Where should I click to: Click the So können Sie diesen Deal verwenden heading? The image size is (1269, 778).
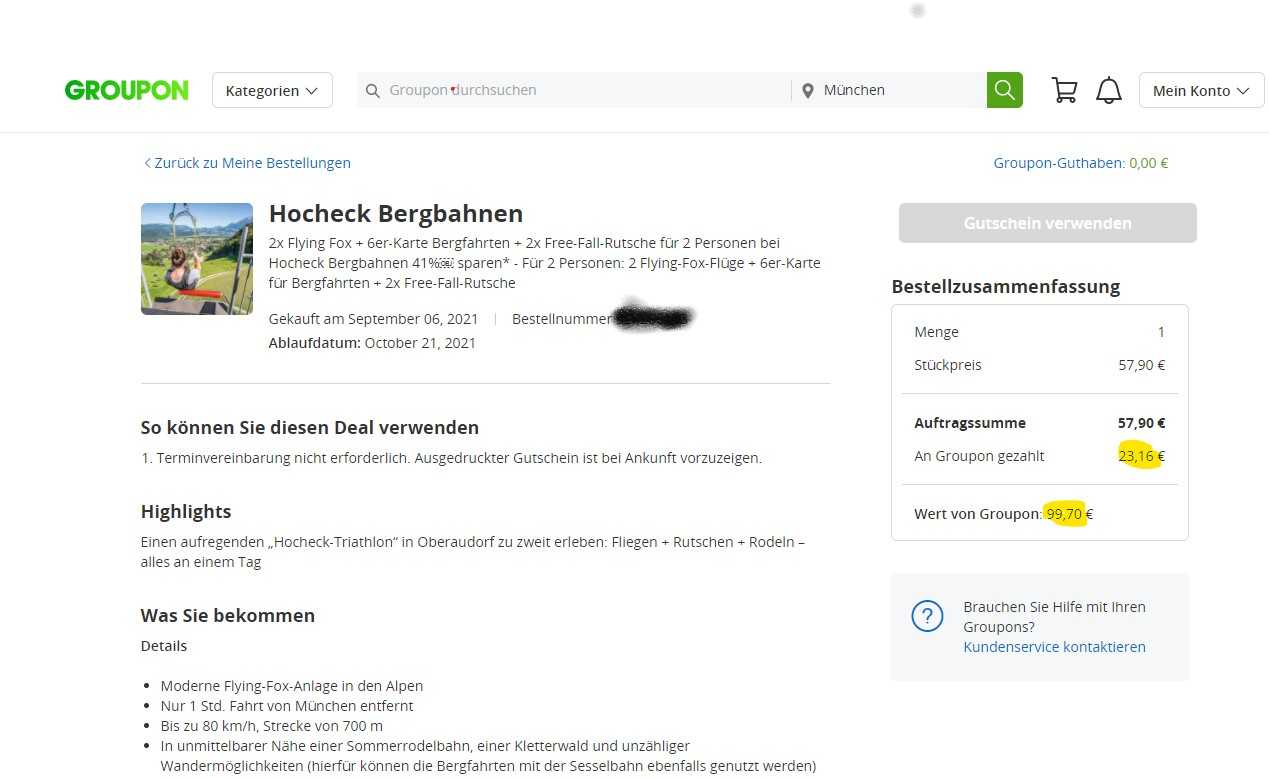click(310, 428)
